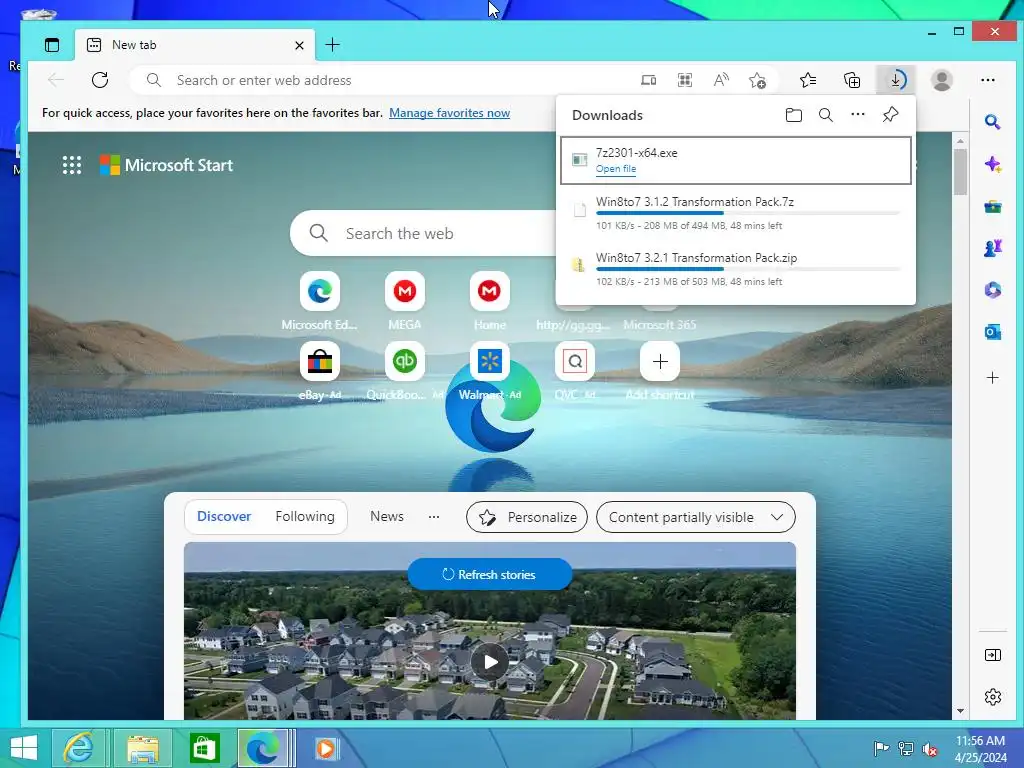Click the Search the web box
Screen dimensions: 1024x768
pyautogui.click(x=424, y=233)
